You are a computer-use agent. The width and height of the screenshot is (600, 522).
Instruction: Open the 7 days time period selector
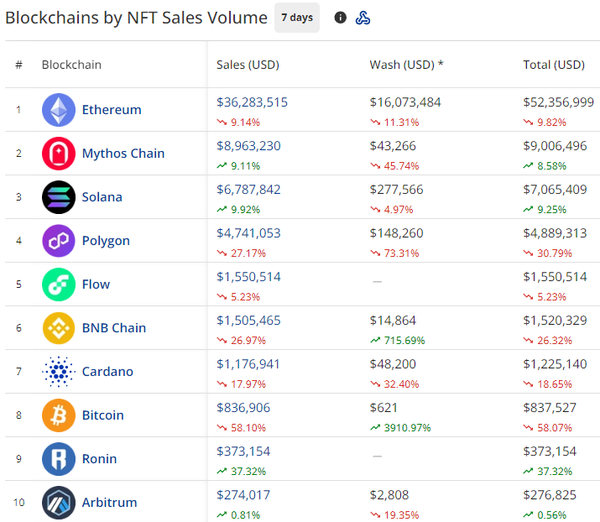coord(297,18)
